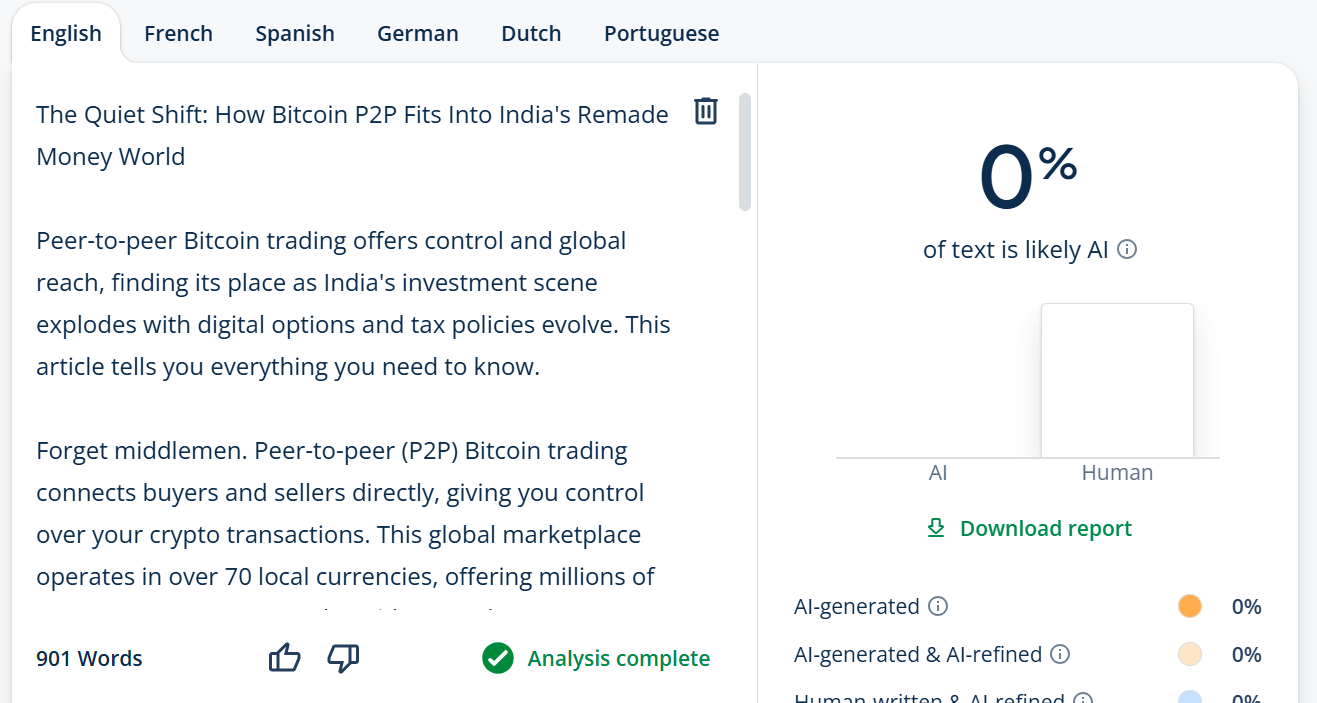Image resolution: width=1317 pixels, height=703 pixels.
Task: Click info icon beside AI-generated & AI-refined
Action: (x=1060, y=654)
